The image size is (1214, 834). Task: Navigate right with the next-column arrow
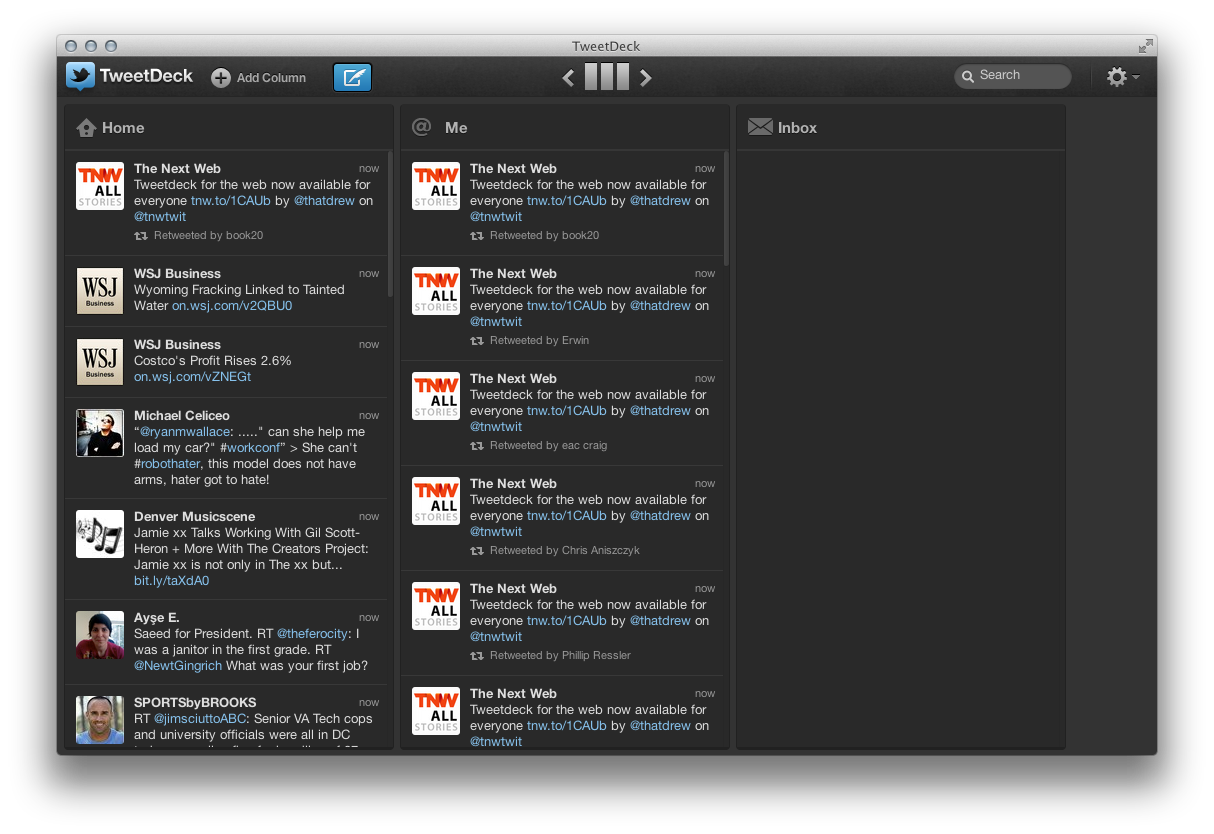click(x=646, y=77)
